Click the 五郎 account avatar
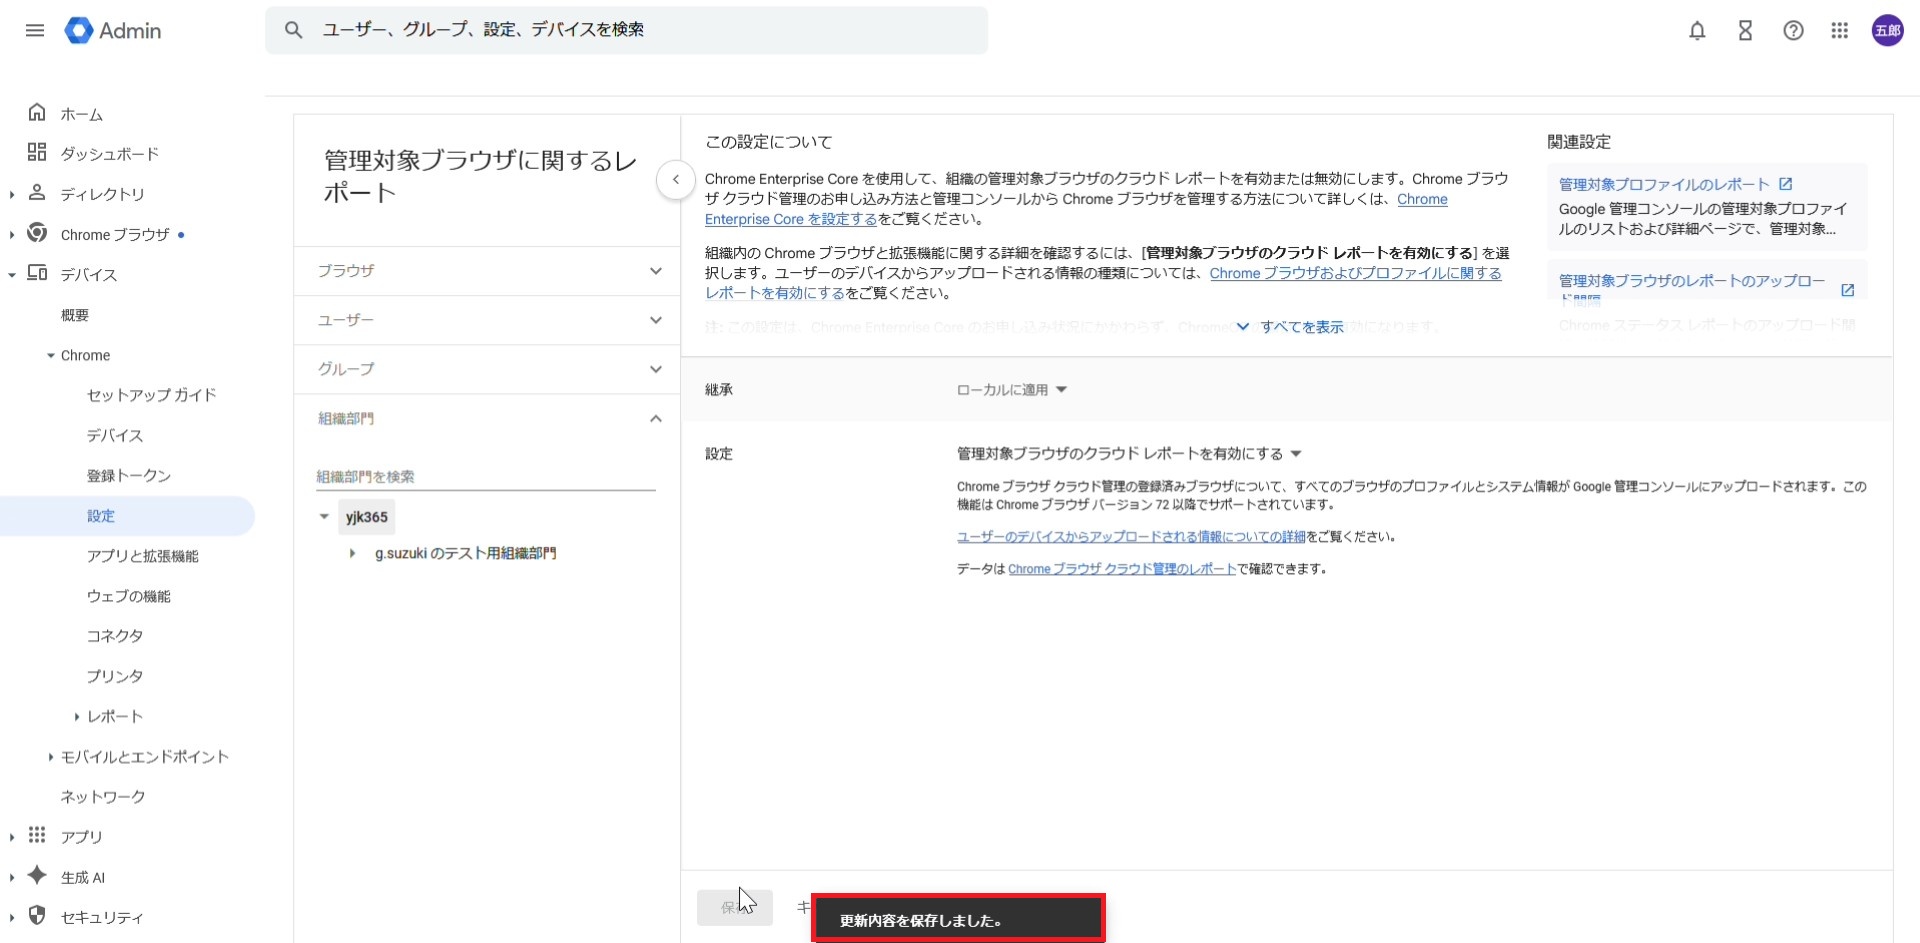This screenshot has height=943, width=1920. pyautogui.click(x=1887, y=31)
